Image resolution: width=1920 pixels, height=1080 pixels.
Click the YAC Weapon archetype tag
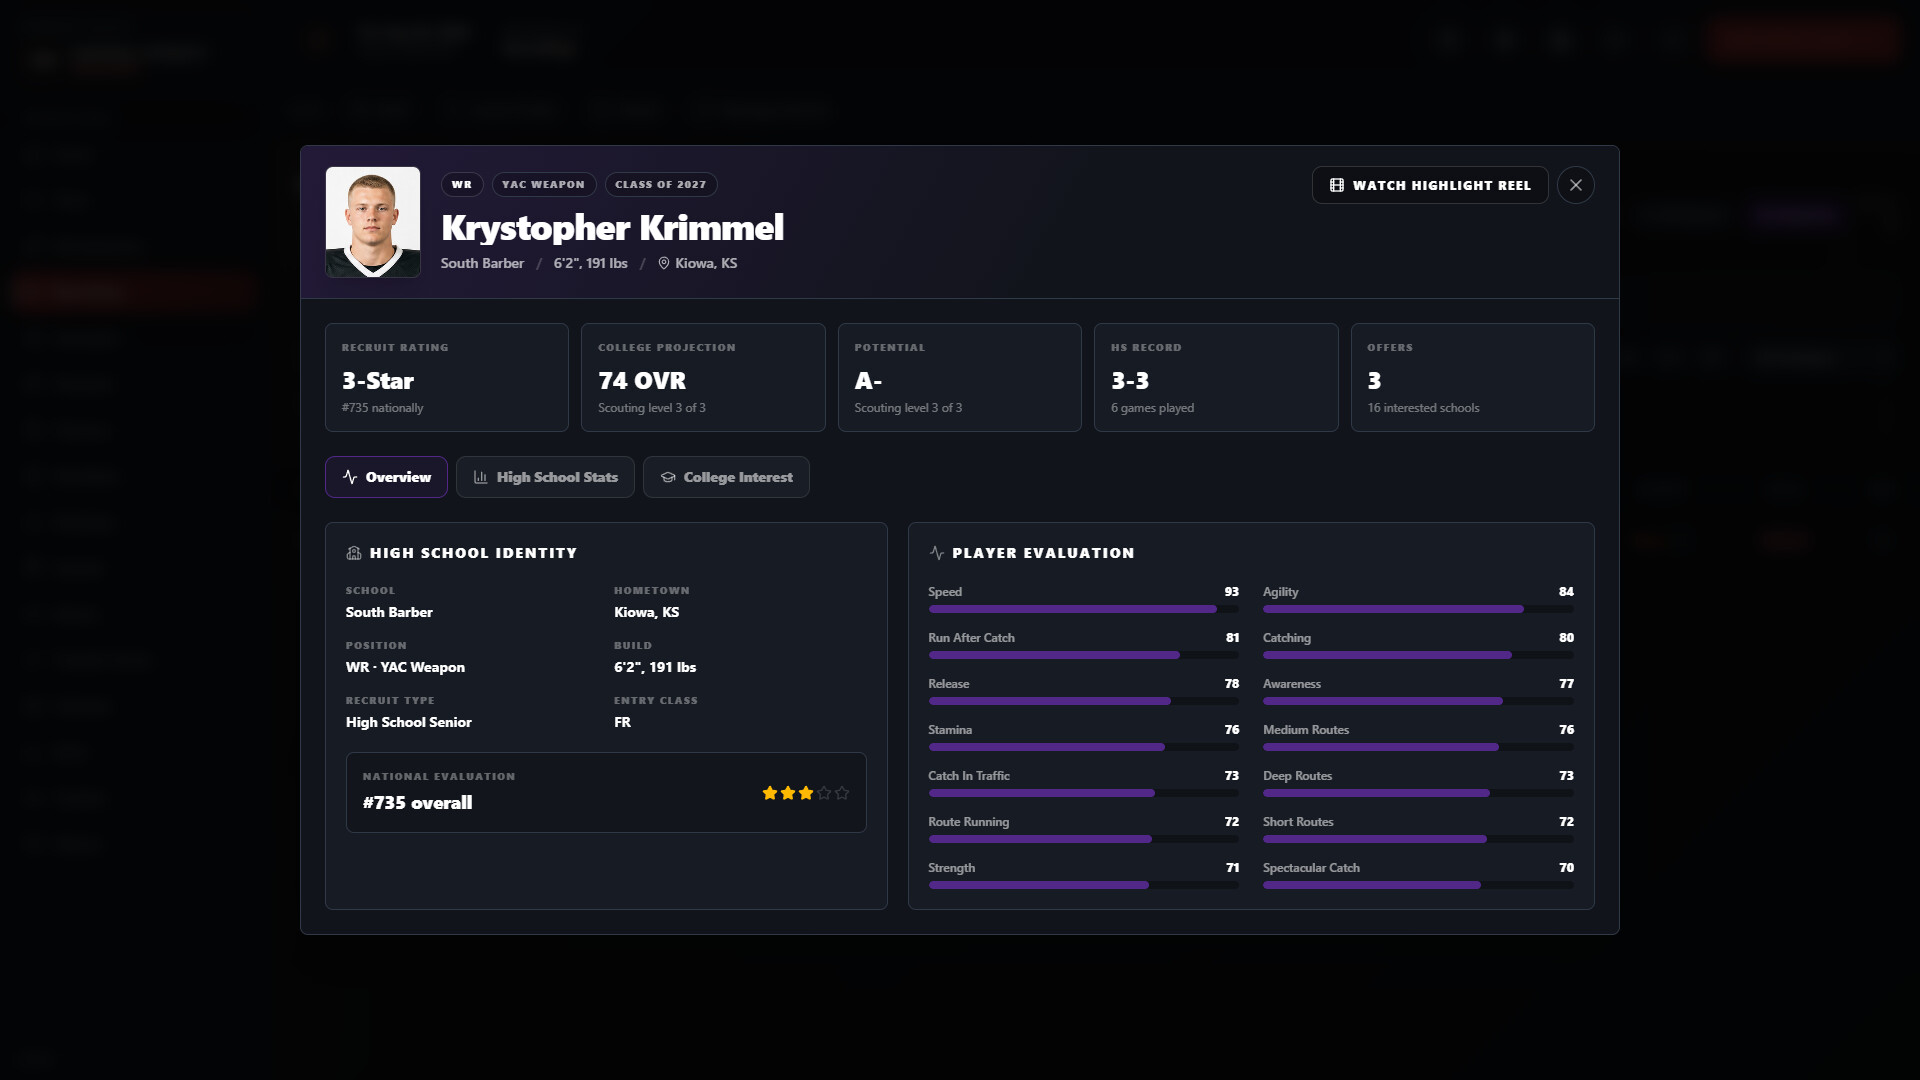pos(544,184)
